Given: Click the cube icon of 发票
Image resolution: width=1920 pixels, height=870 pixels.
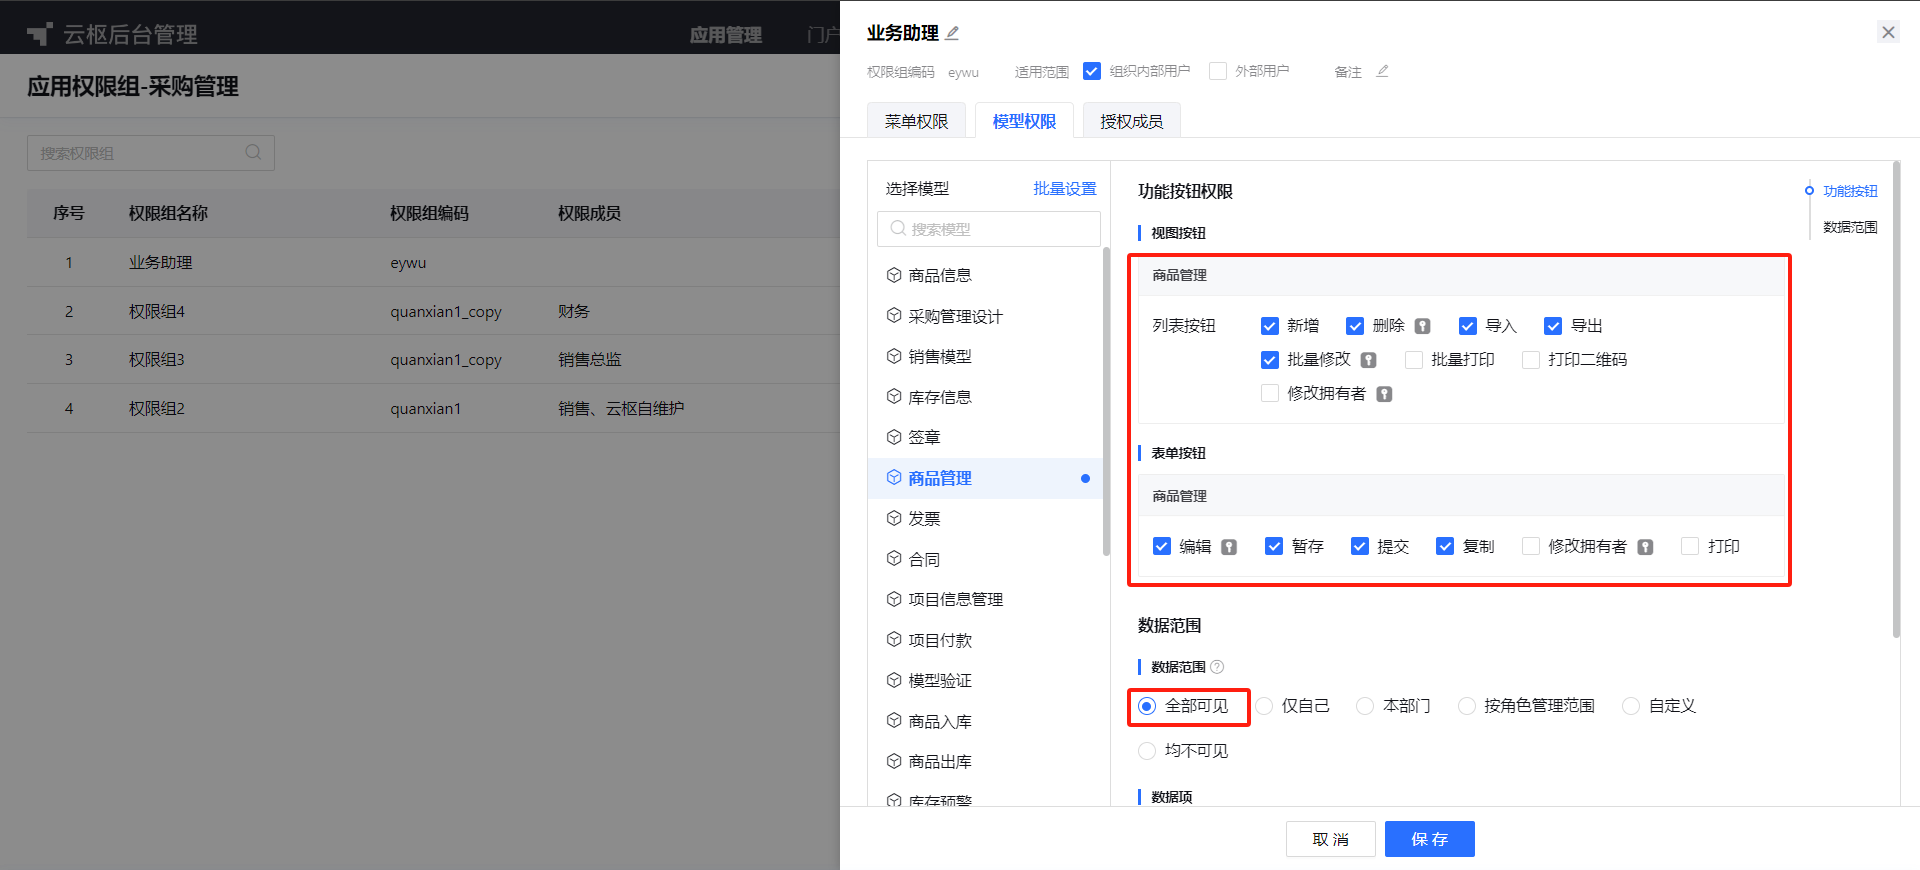Looking at the screenshot, I should pos(894,518).
